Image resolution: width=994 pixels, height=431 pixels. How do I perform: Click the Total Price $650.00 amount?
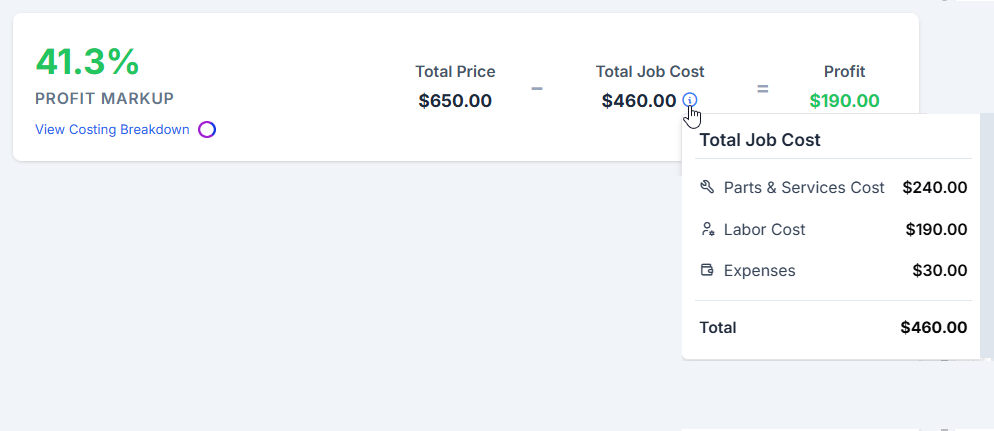pos(455,100)
